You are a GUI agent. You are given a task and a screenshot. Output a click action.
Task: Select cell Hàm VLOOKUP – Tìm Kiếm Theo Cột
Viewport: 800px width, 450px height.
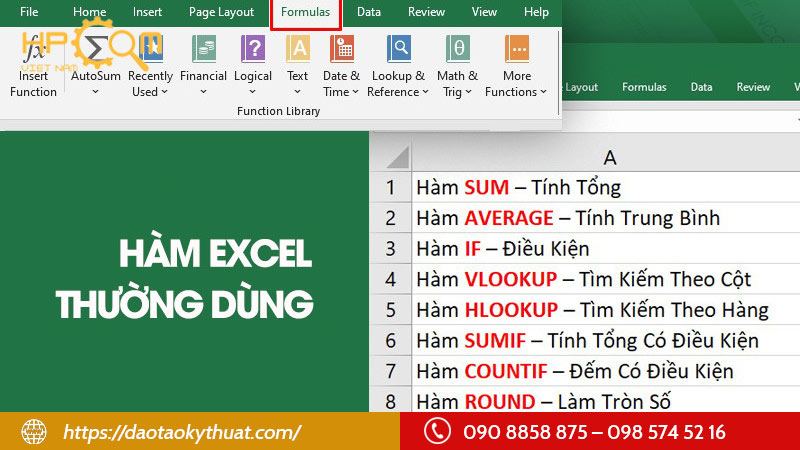[606, 279]
